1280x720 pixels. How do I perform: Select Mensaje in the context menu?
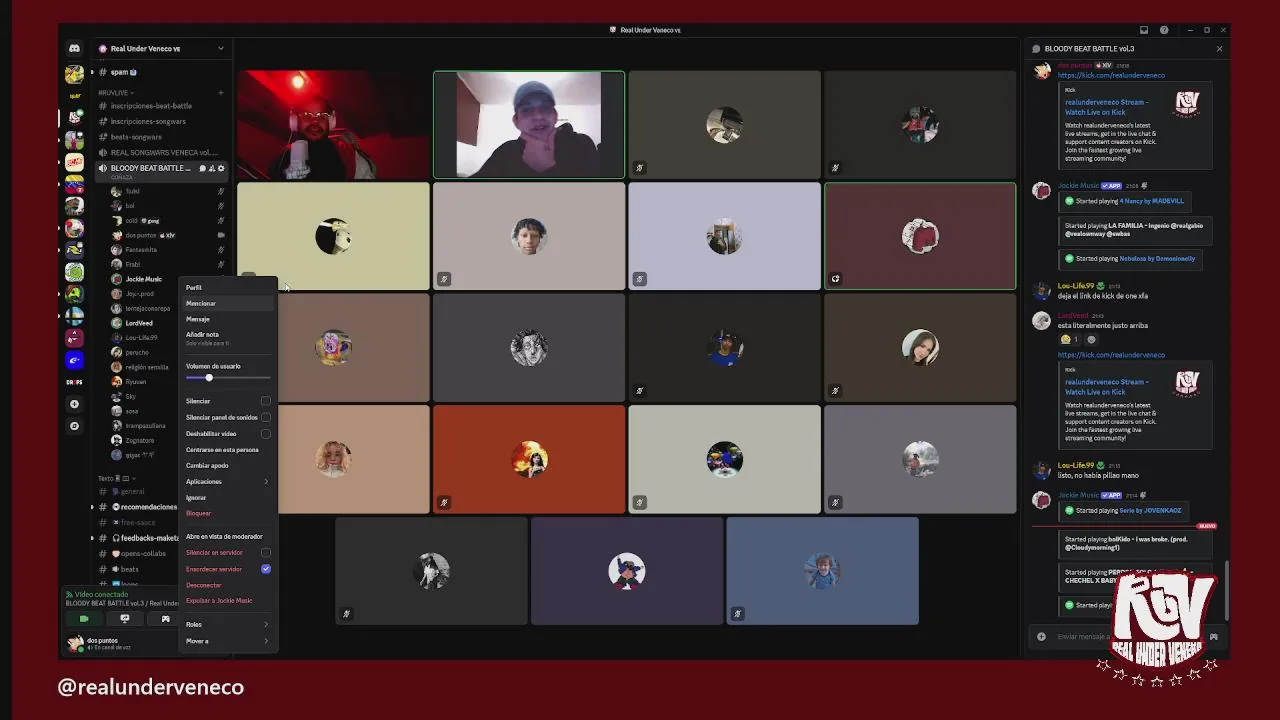click(227, 319)
